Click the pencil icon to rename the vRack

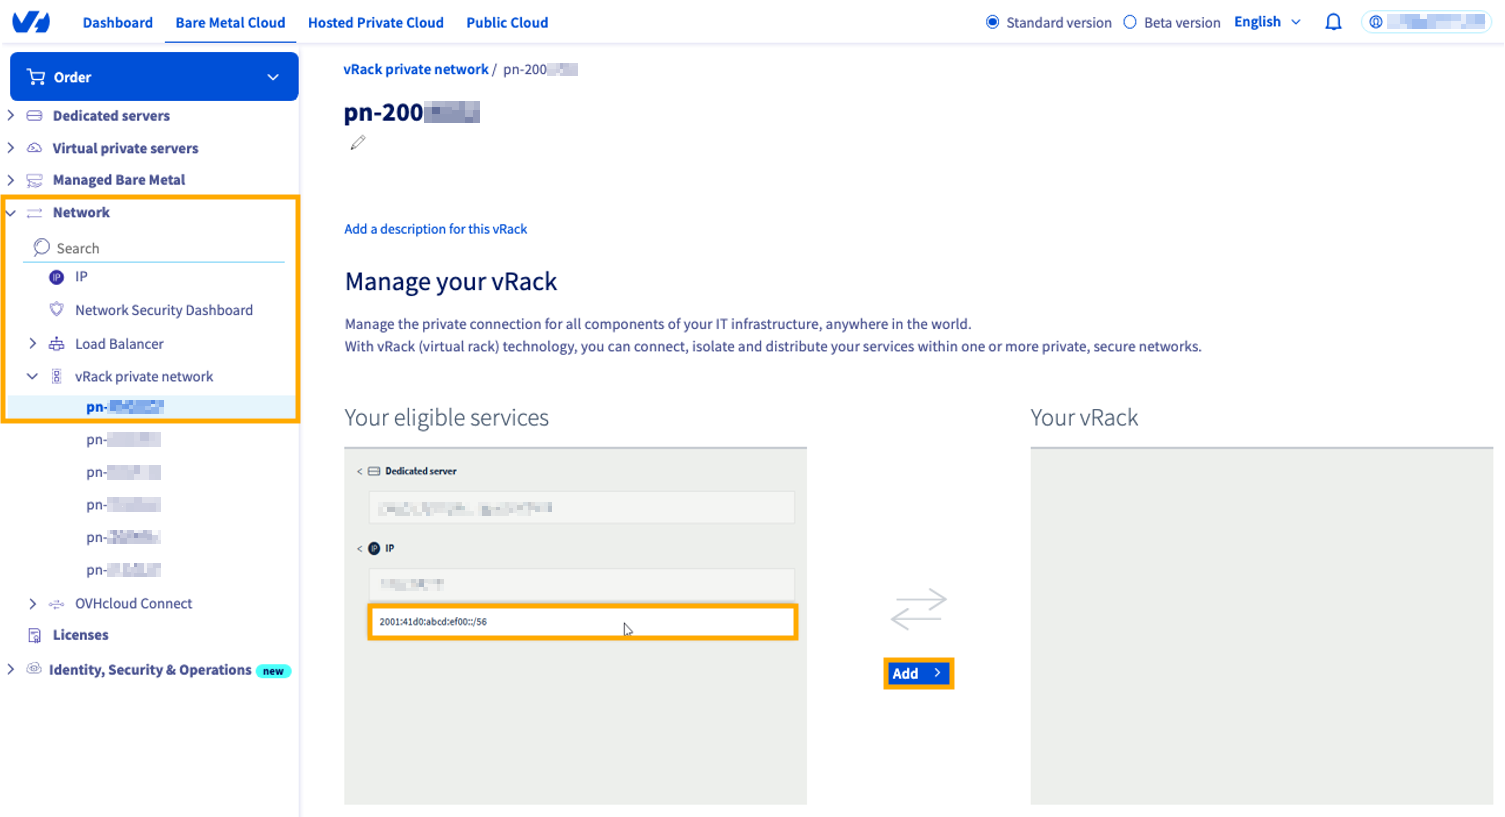(x=358, y=143)
